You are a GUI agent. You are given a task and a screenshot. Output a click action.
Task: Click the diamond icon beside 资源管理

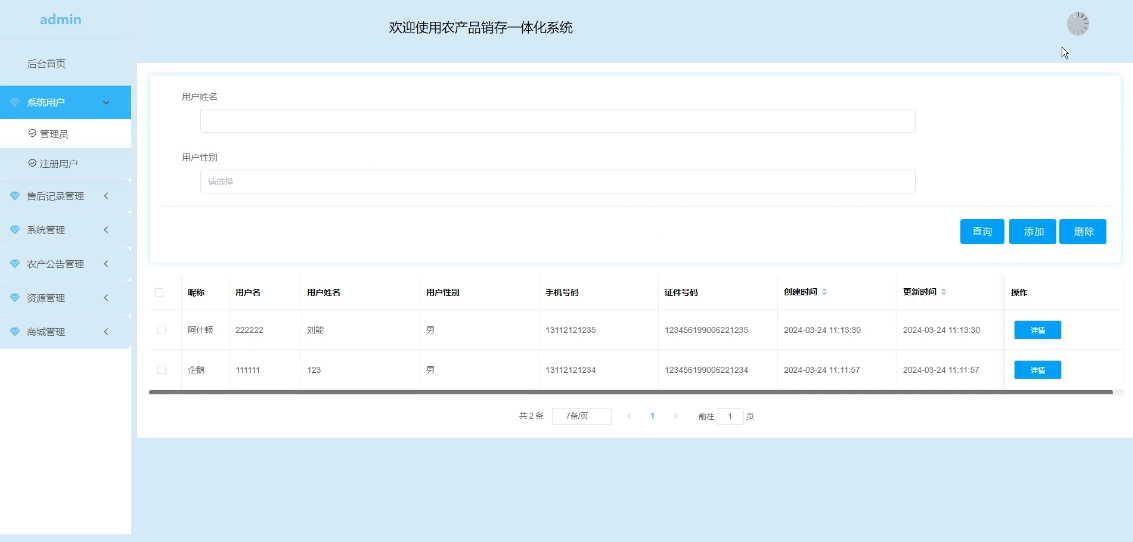point(15,298)
